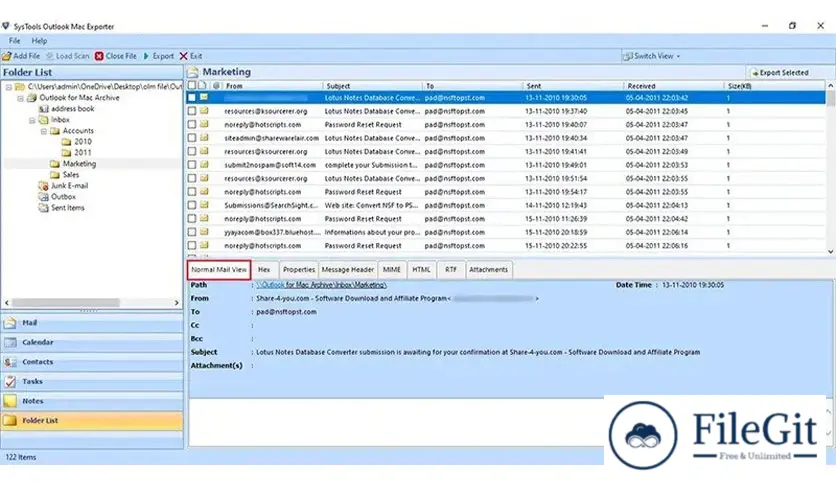Viewport: 836px width, 484px height.
Task: Click the Mail pane icon
Action: (x=10, y=322)
